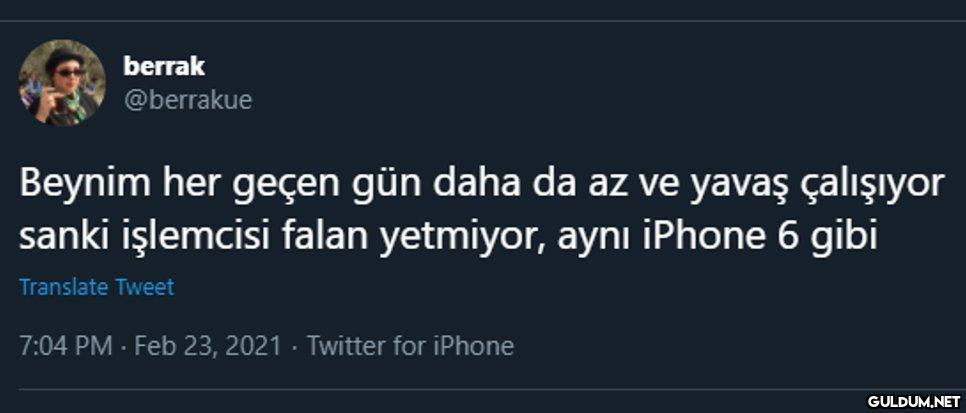Screen dimensions: 966x413
Task: Click the @berrakue handle
Action: 188,100
